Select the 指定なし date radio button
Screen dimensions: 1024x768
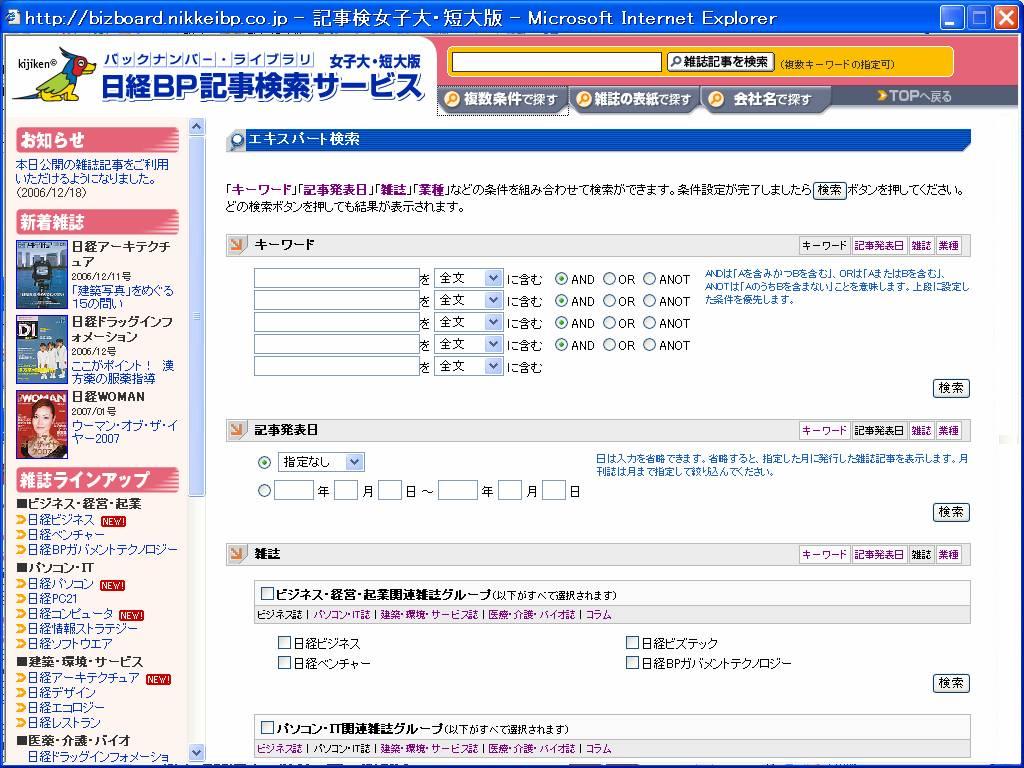pos(264,462)
